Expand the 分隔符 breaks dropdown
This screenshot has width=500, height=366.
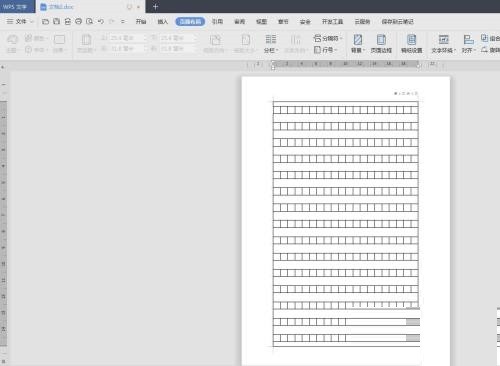point(328,38)
